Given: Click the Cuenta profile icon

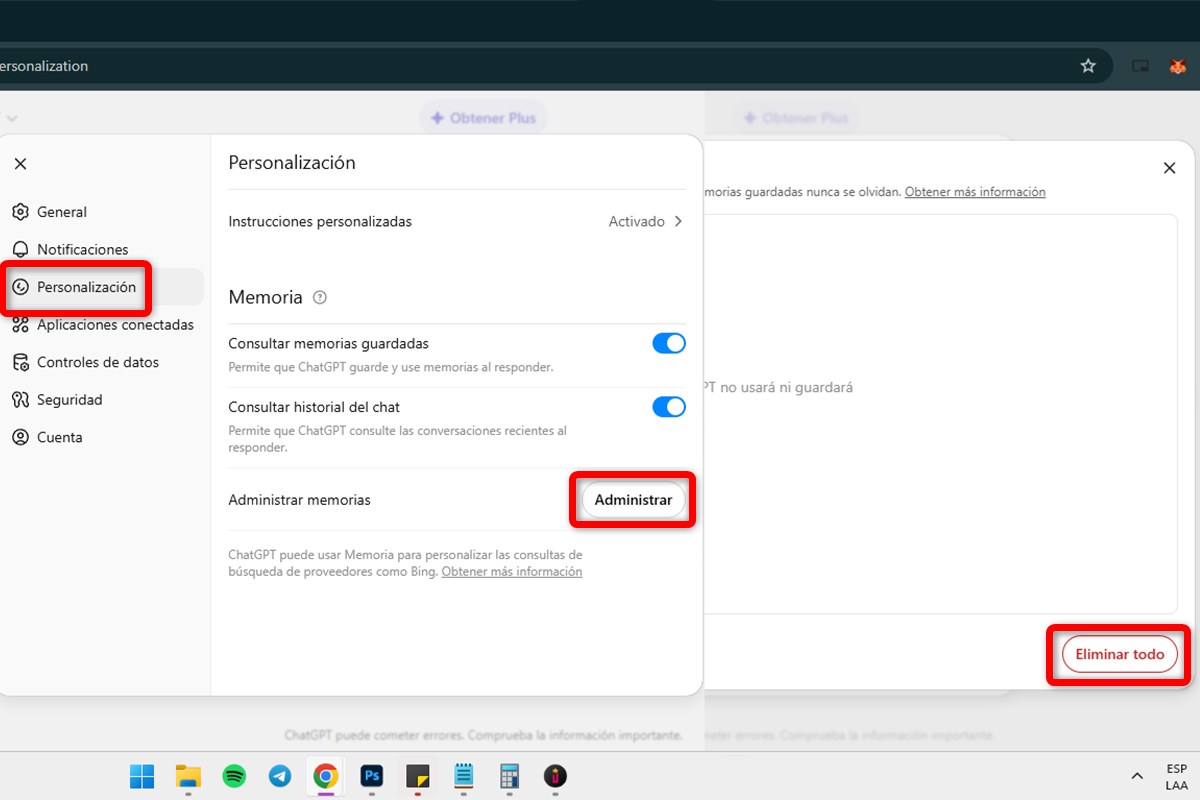Looking at the screenshot, I should (20, 437).
